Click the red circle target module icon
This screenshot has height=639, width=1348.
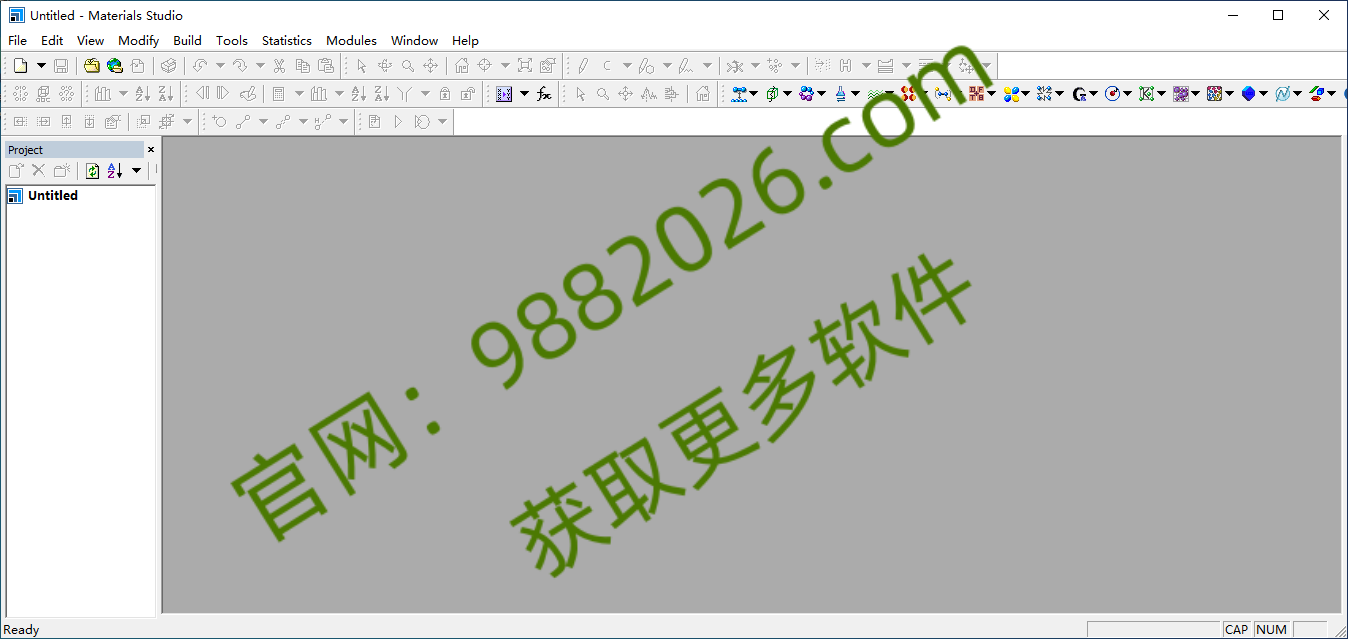[x=1112, y=94]
